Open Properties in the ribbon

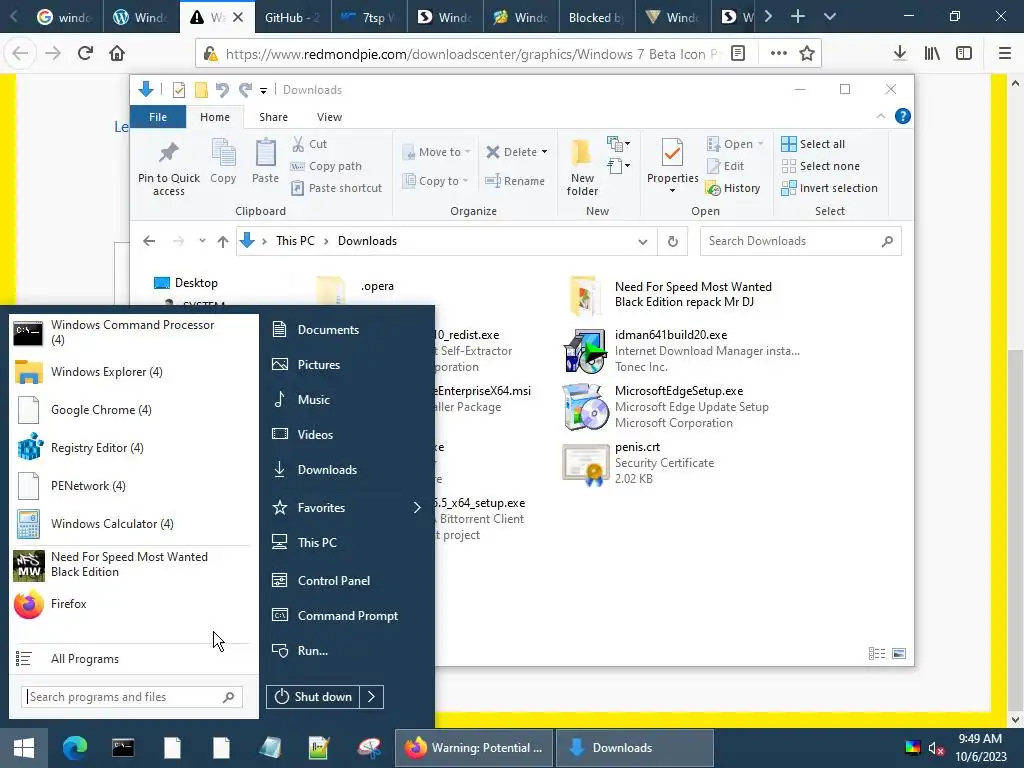(673, 167)
